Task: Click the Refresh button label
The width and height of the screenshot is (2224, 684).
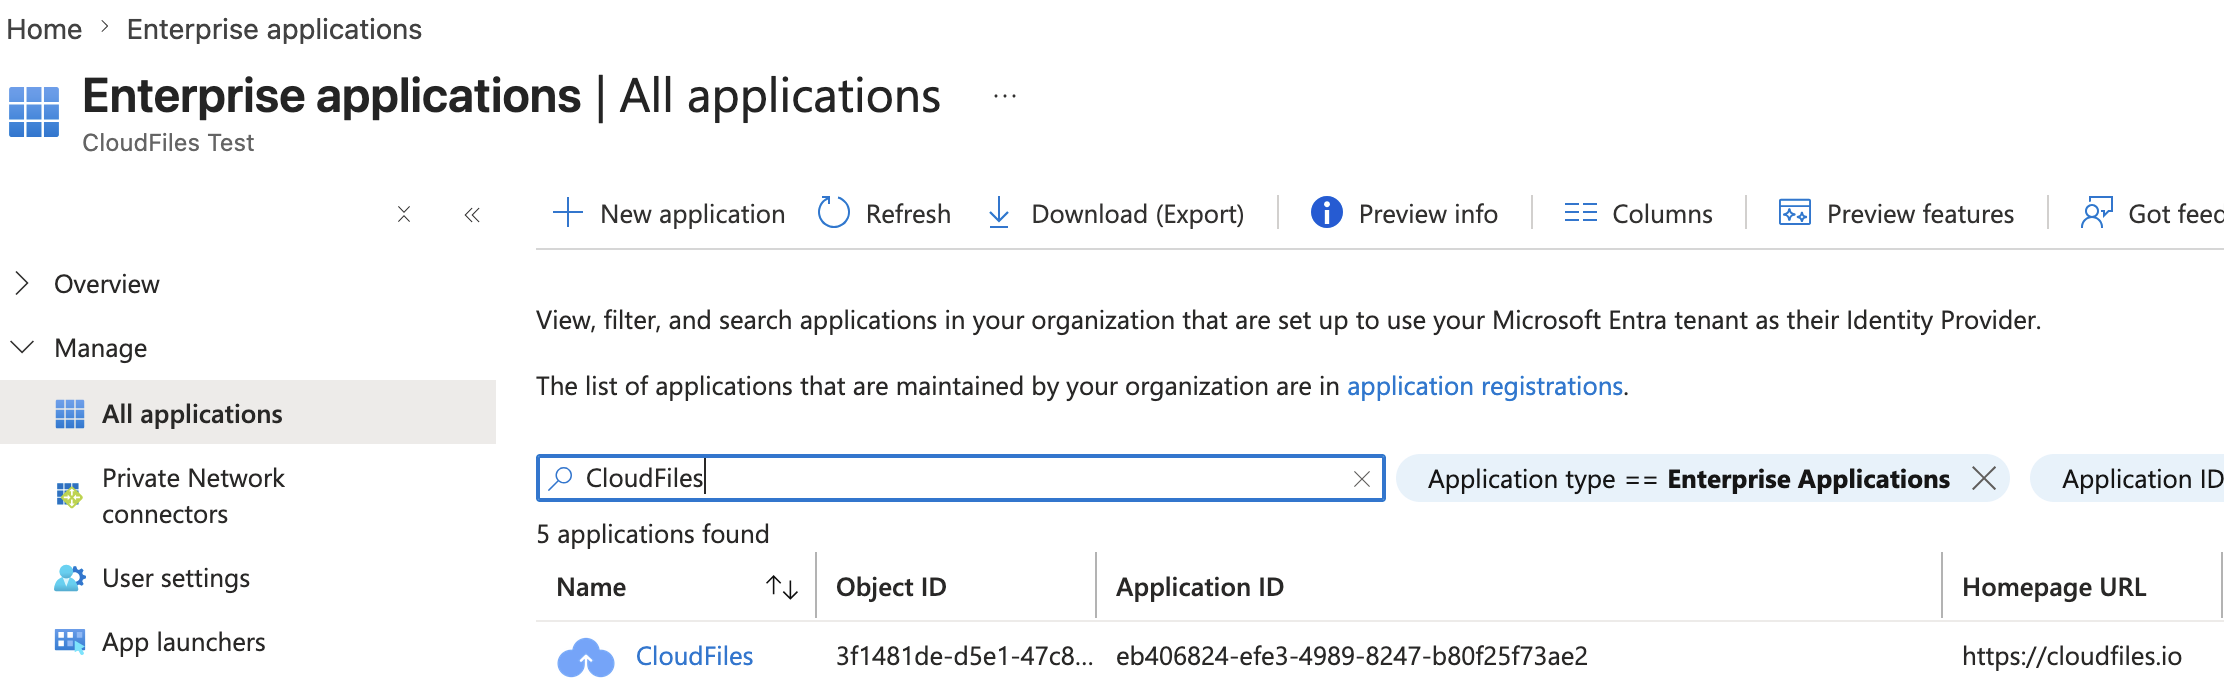Action: point(908,214)
